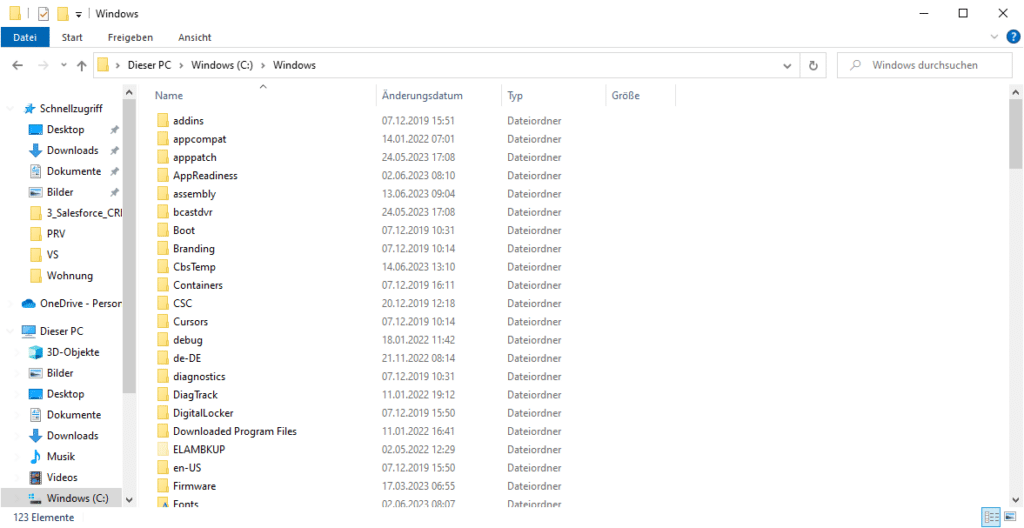Switch to the Ansicht ribbon tab
The width and height of the screenshot is (1024, 528).
click(x=195, y=37)
